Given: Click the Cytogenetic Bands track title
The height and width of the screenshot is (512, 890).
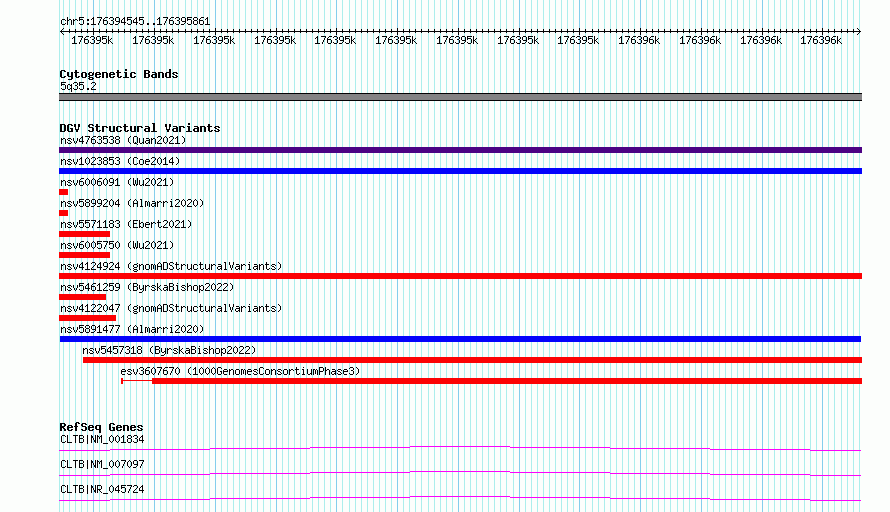Looking at the screenshot, I should 119,74.
